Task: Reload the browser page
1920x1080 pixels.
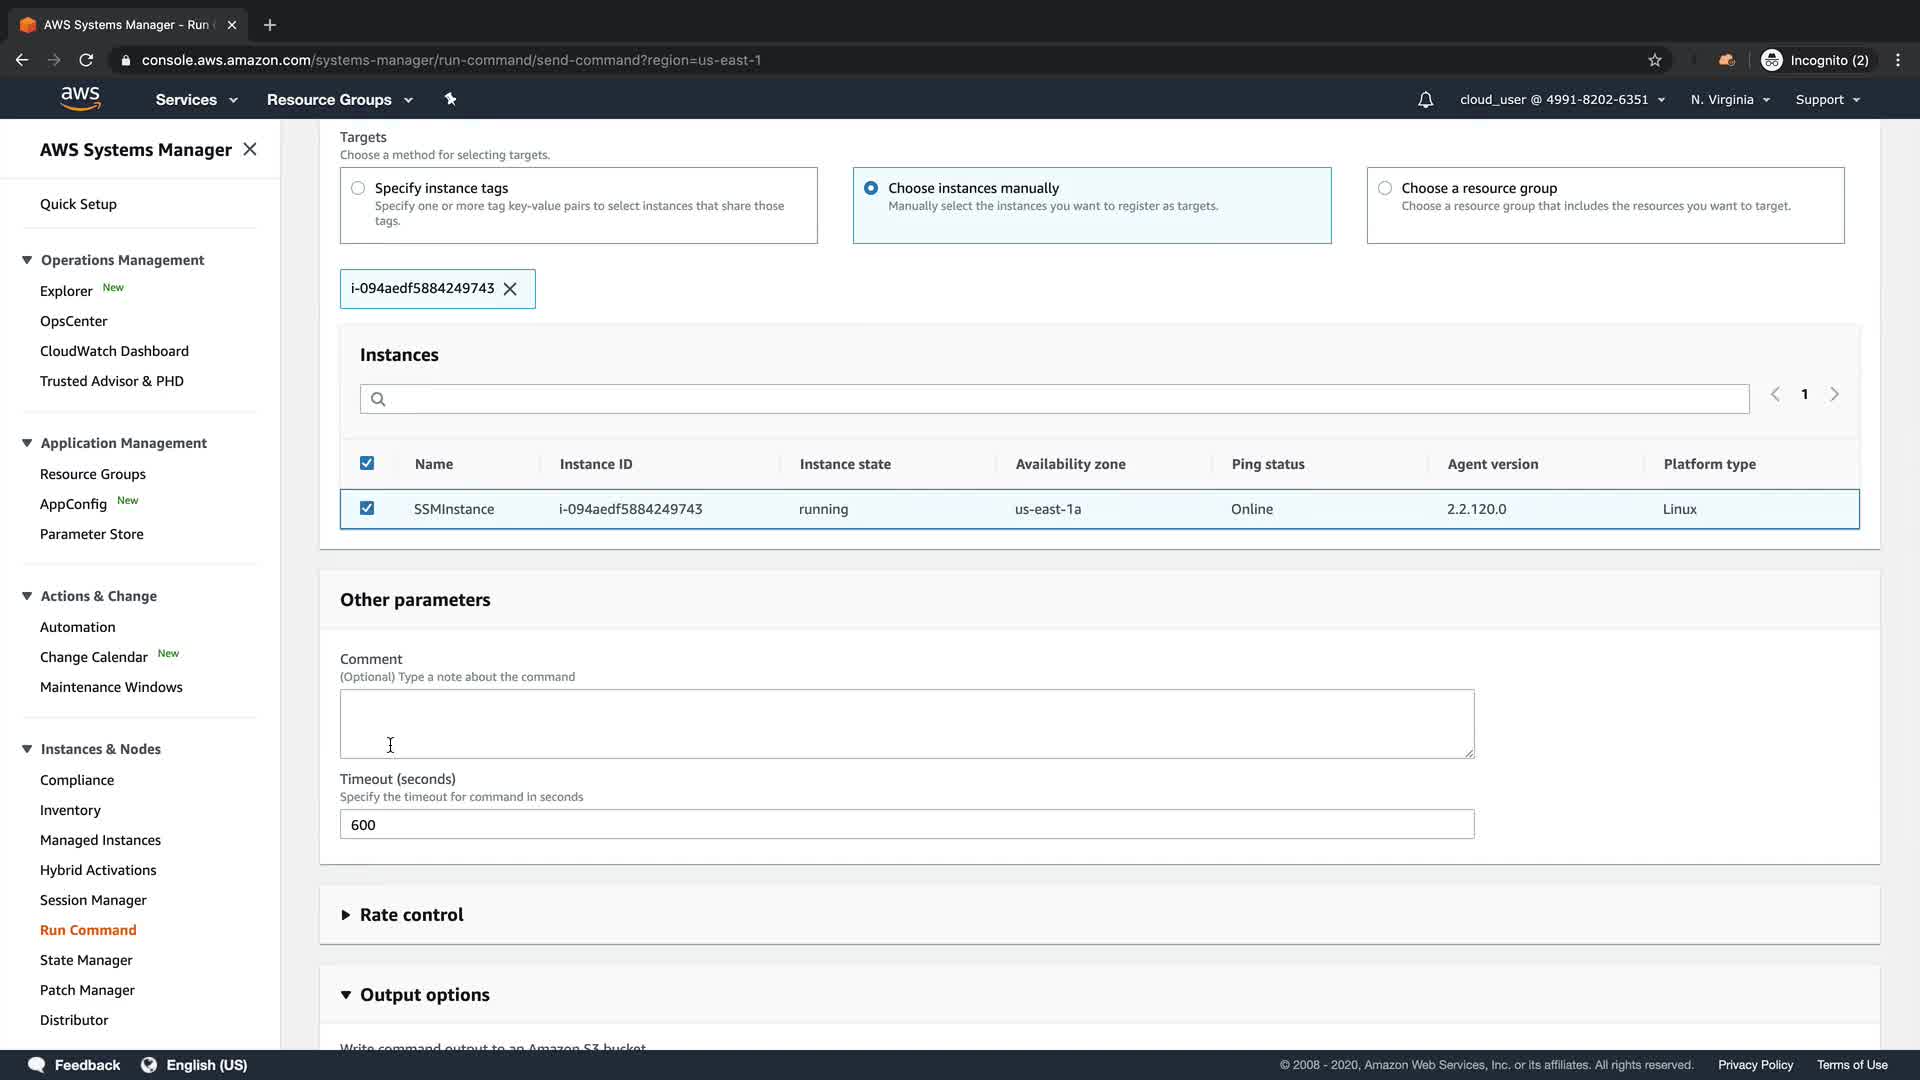Action: (86, 60)
